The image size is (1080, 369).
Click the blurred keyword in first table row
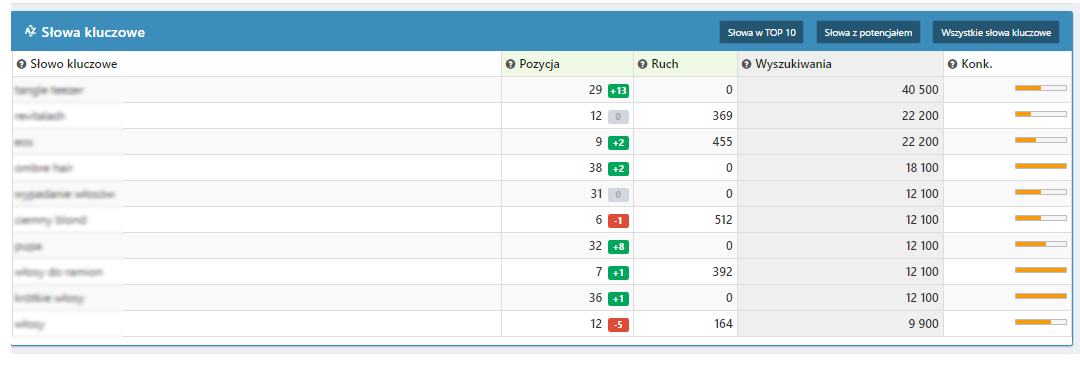50,90
